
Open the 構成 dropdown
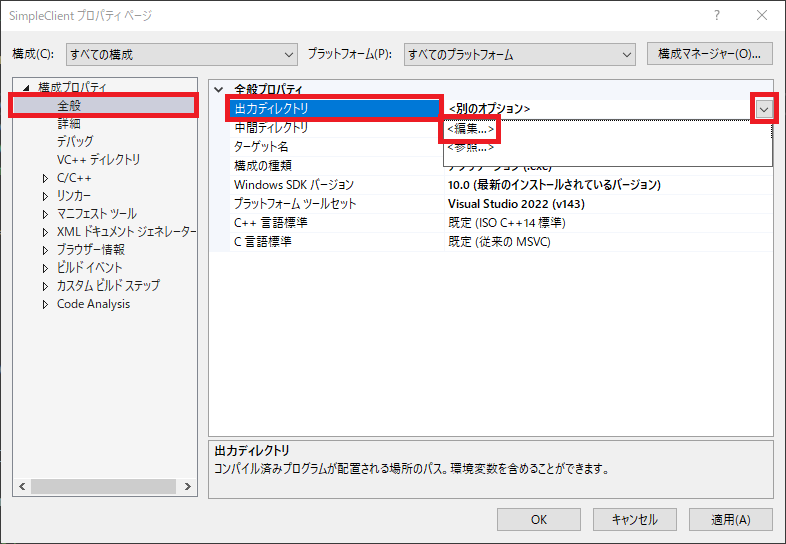[x=182, y=54]
